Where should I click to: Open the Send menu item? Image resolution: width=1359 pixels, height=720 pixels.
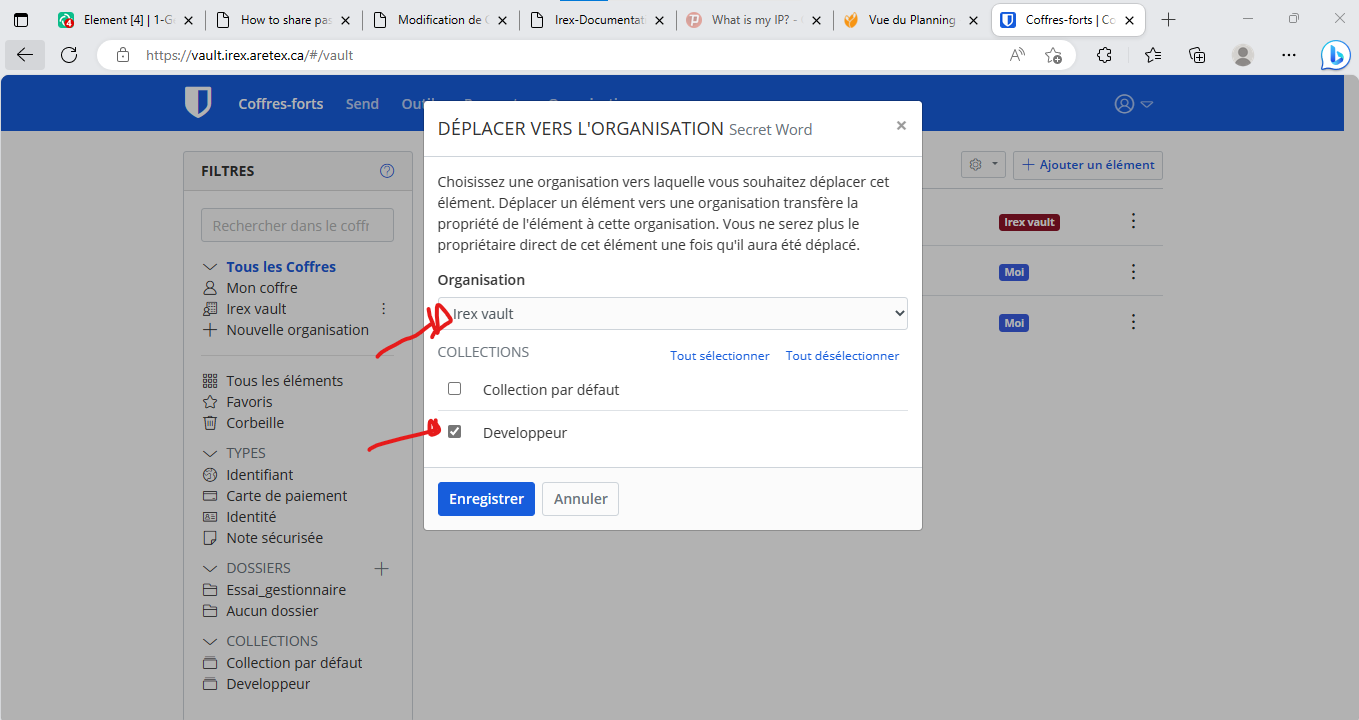[362, 104]
